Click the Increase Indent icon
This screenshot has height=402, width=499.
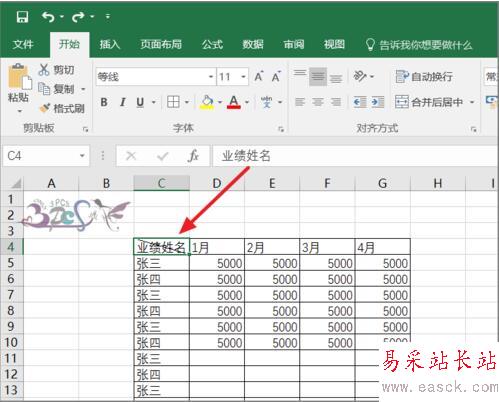pos(378,102)
